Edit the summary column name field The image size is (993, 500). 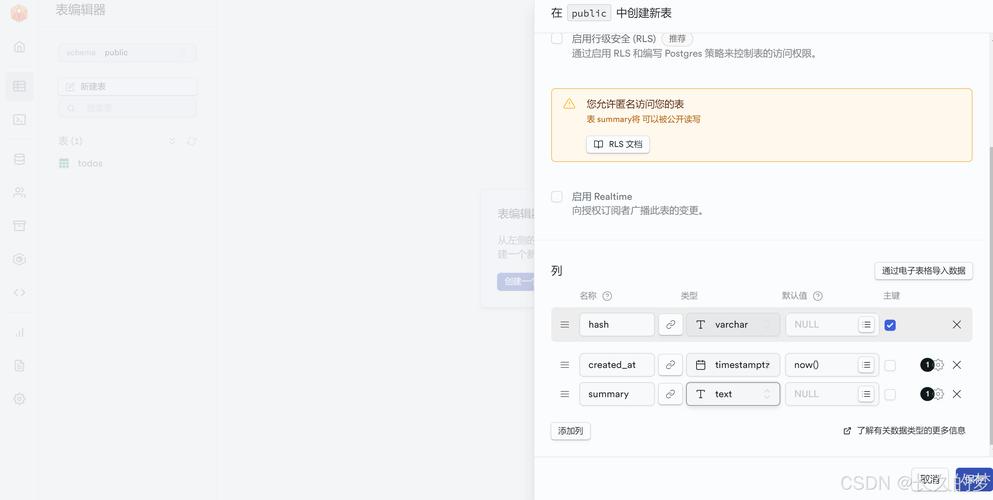point(617,394)
